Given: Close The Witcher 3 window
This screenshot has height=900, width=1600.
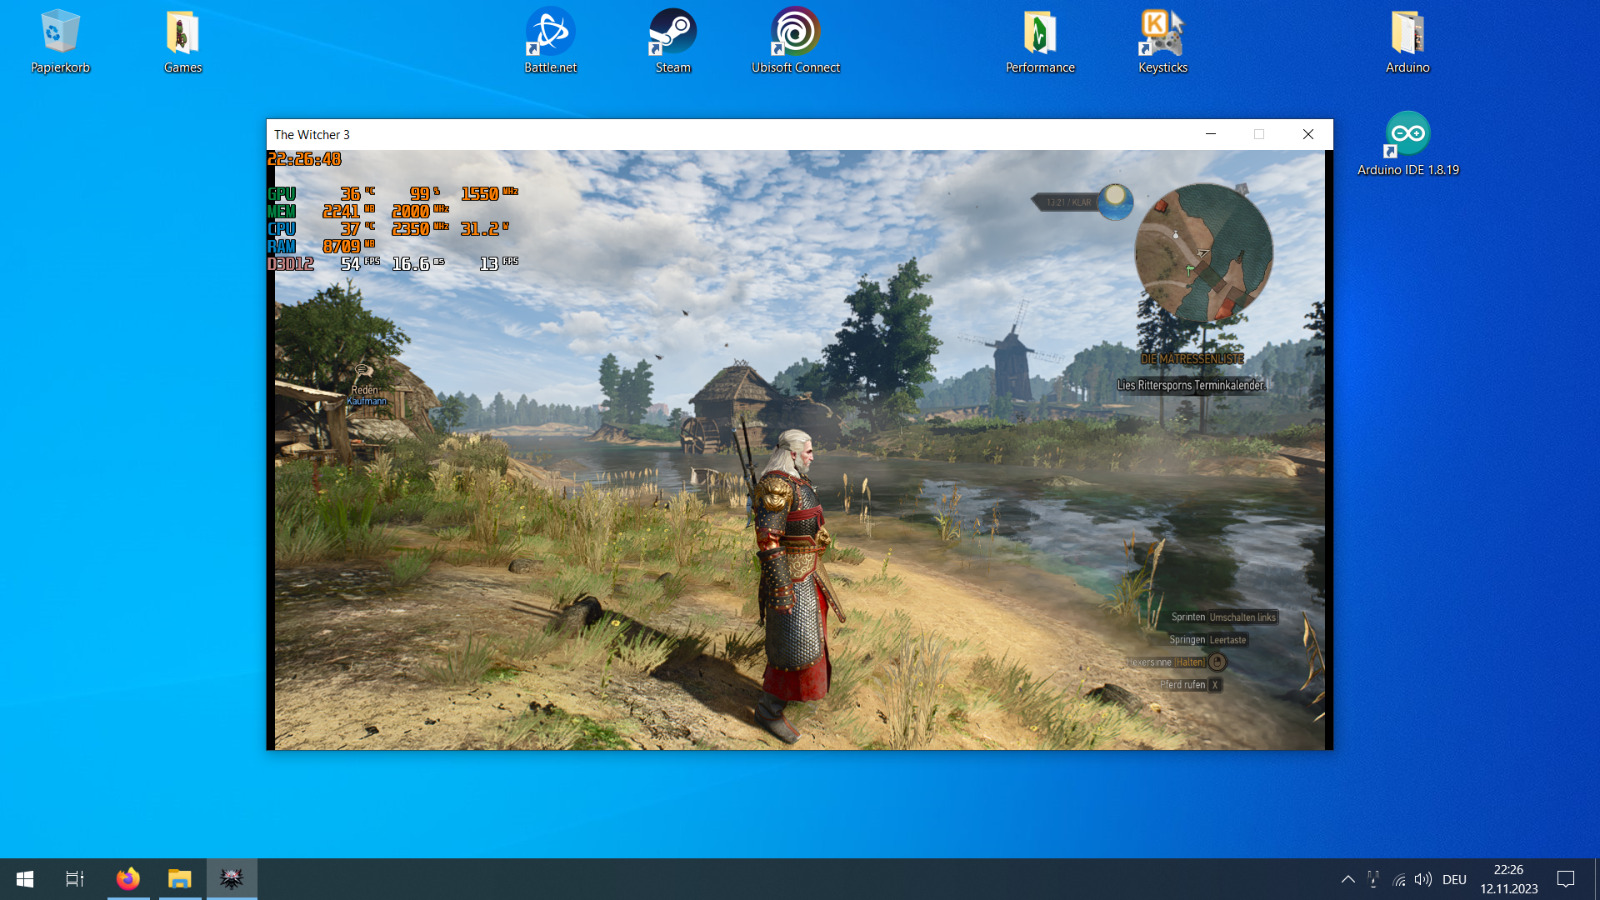Looking at the screenshot, I should tap(1308, 134).
